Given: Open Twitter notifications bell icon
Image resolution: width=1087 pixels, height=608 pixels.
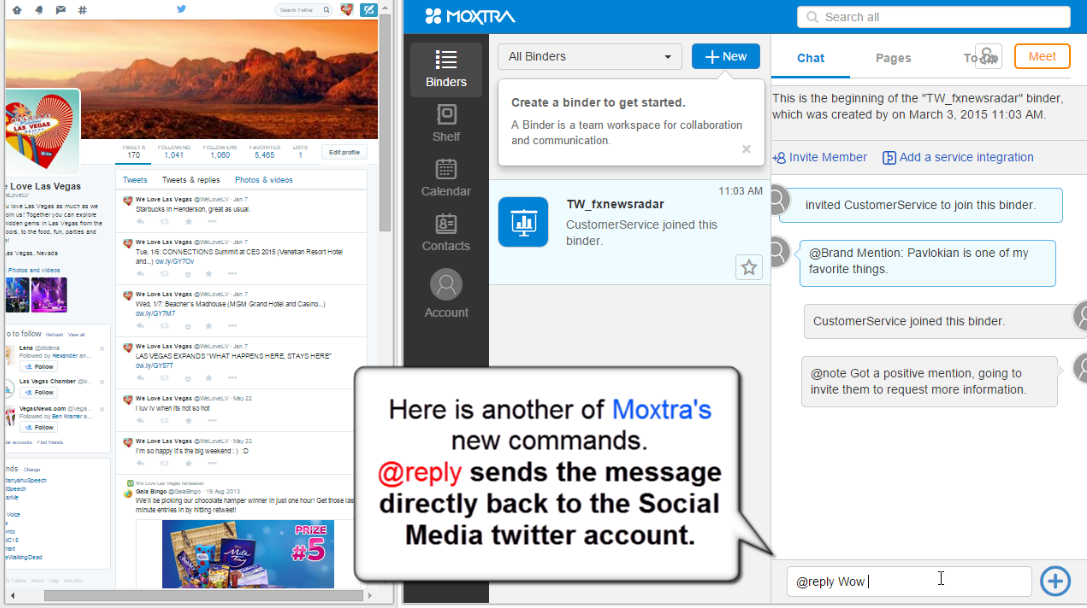Looking at the screenshot, I should pos(39,10).
